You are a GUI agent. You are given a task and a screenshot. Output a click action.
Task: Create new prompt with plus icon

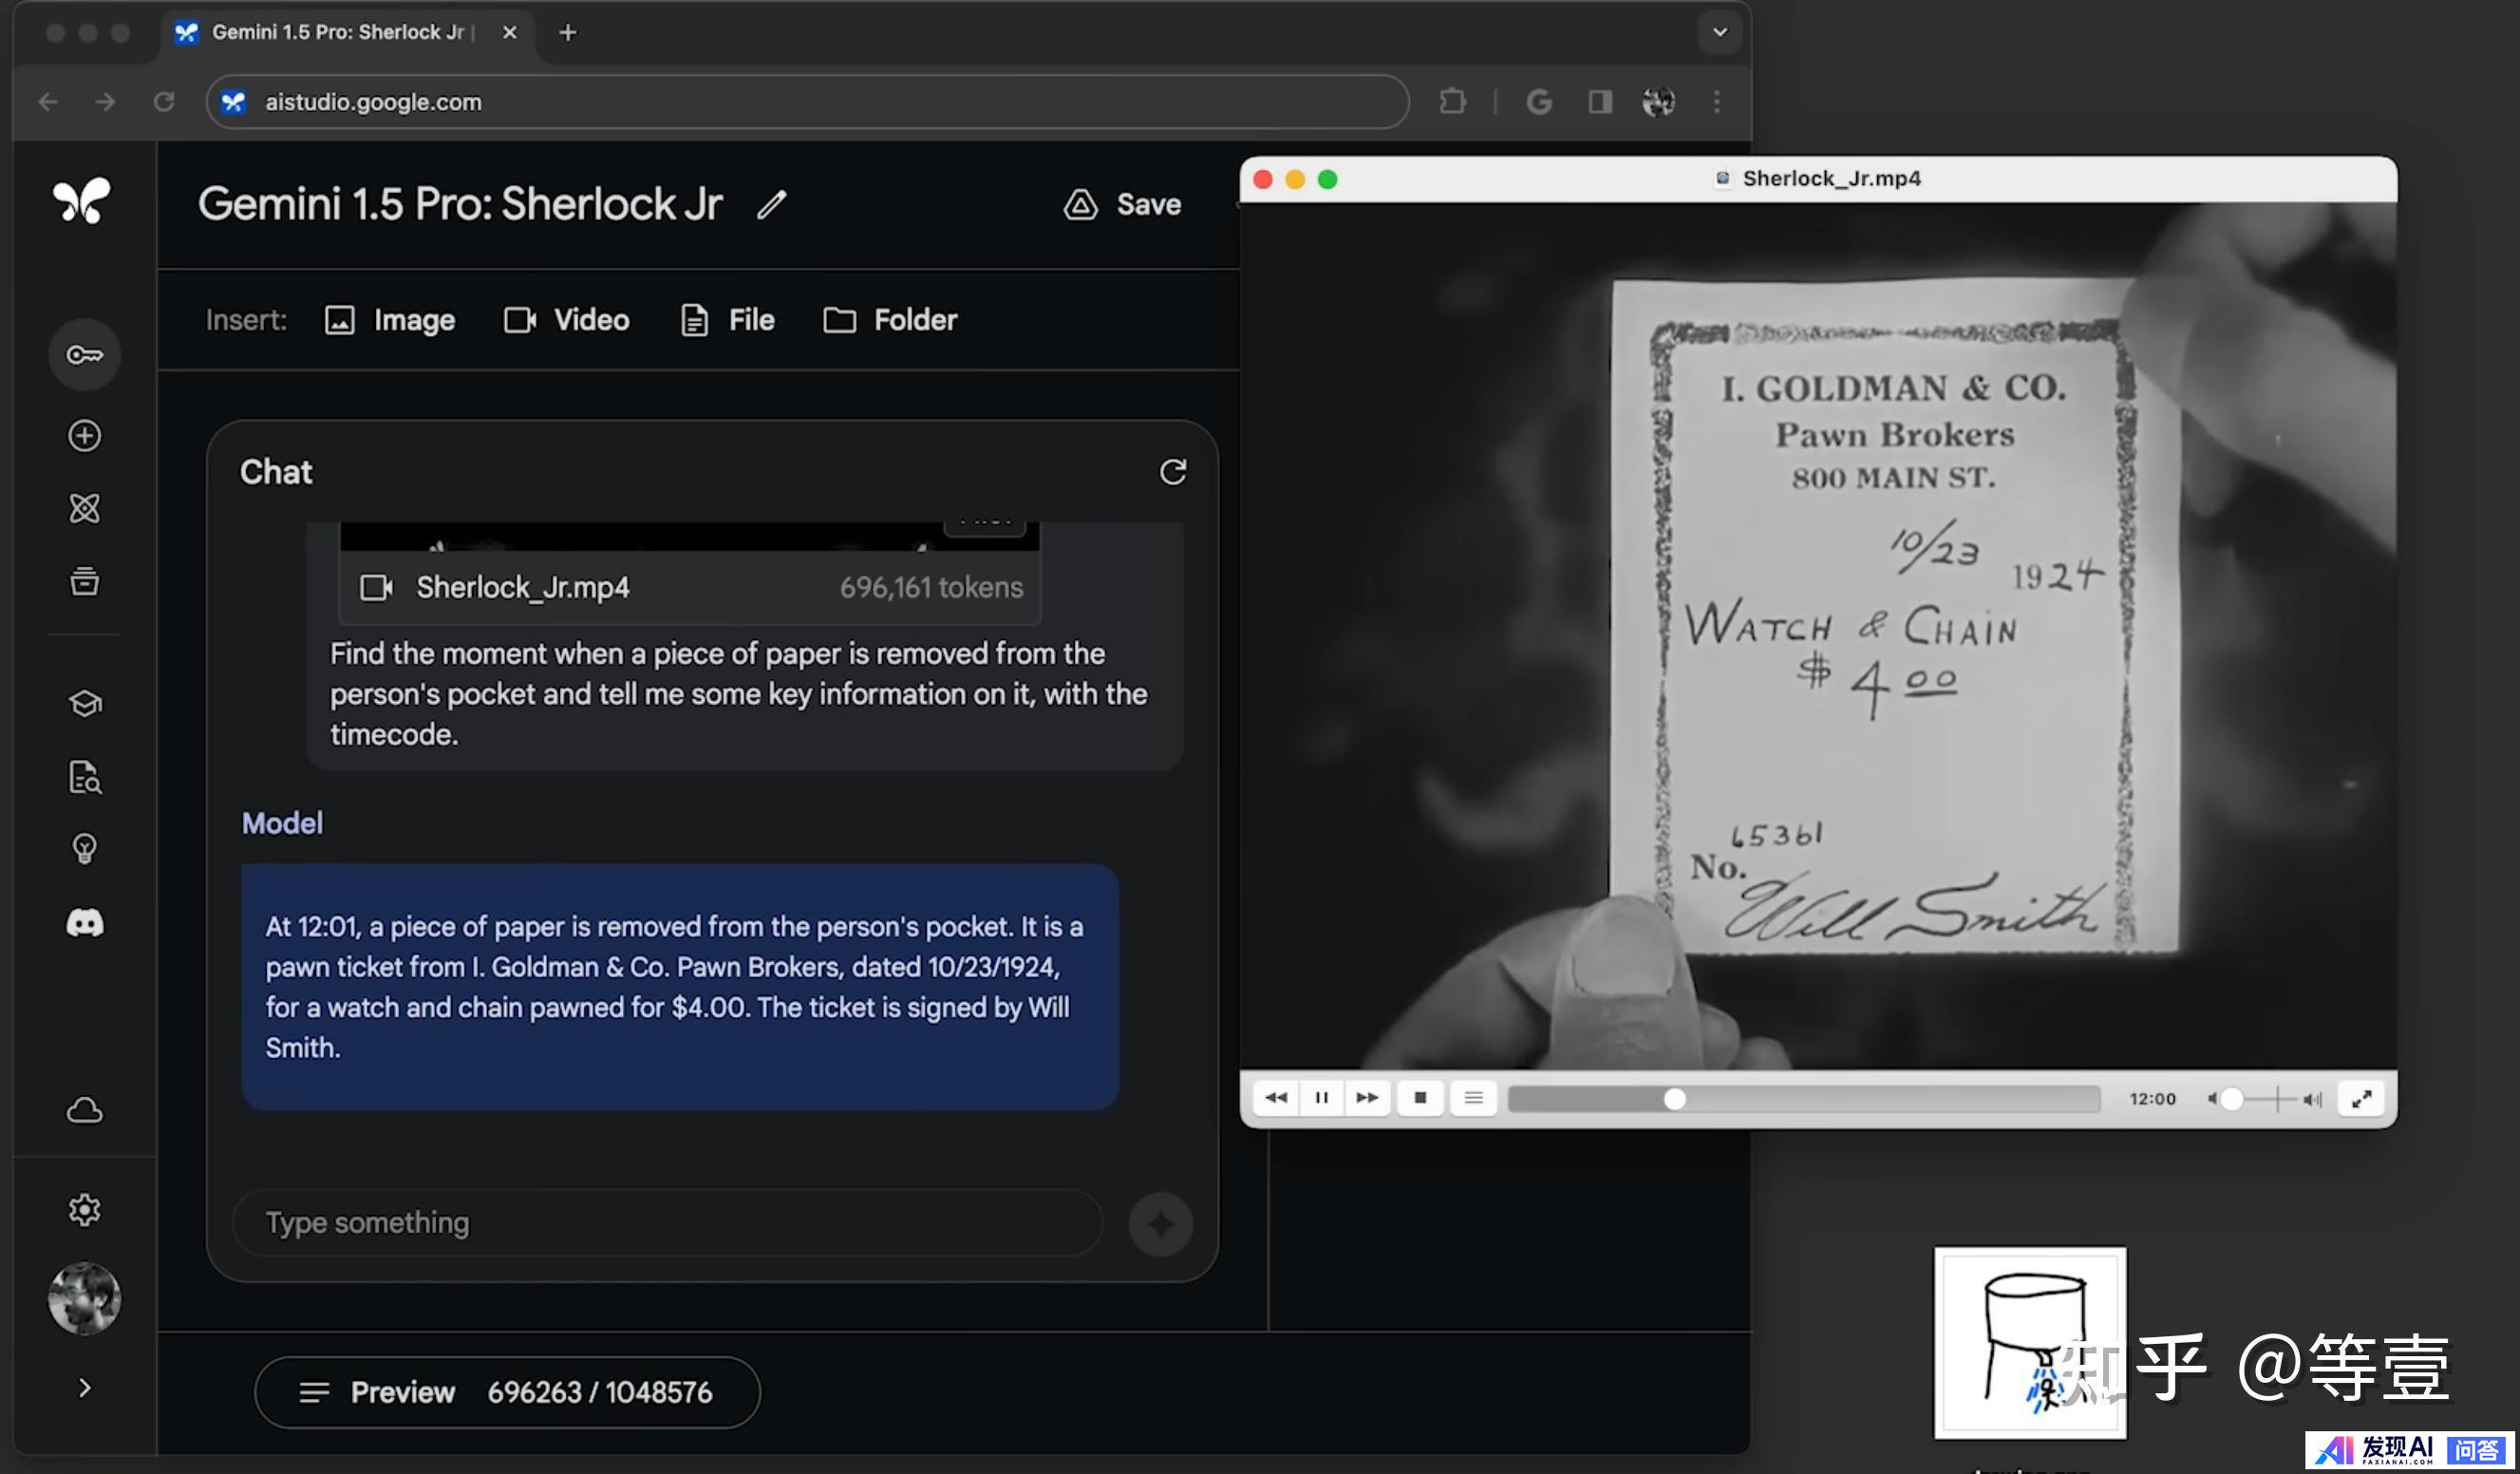click(84, 435)
